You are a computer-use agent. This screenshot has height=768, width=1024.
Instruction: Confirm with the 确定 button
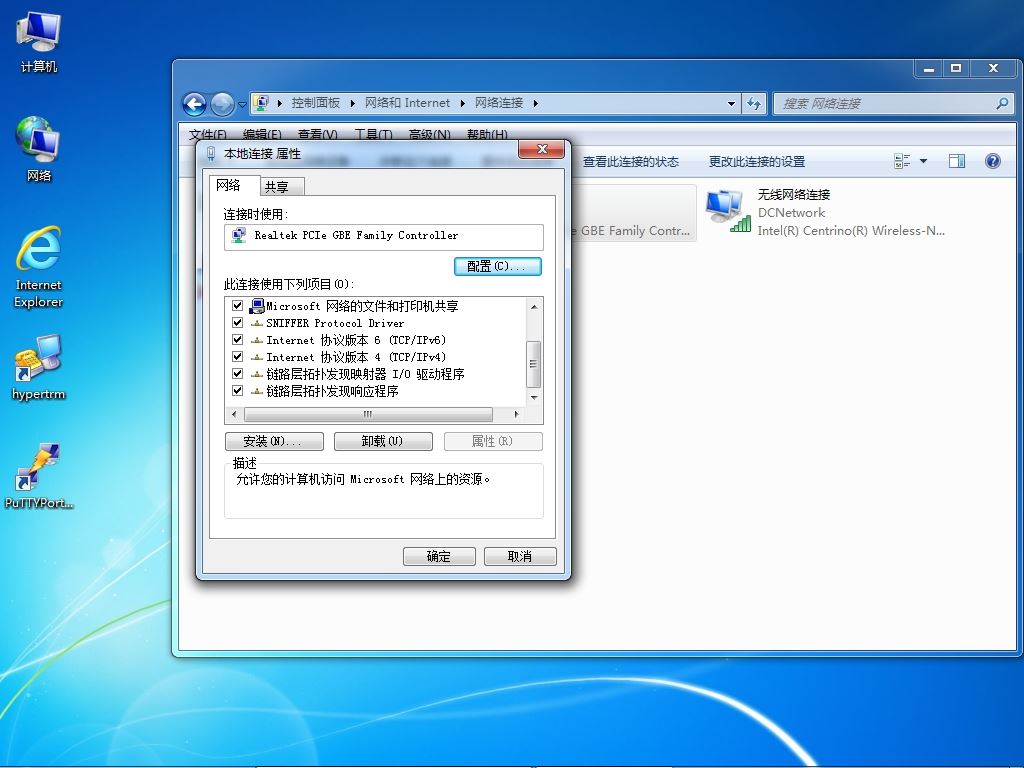[440, 556]
